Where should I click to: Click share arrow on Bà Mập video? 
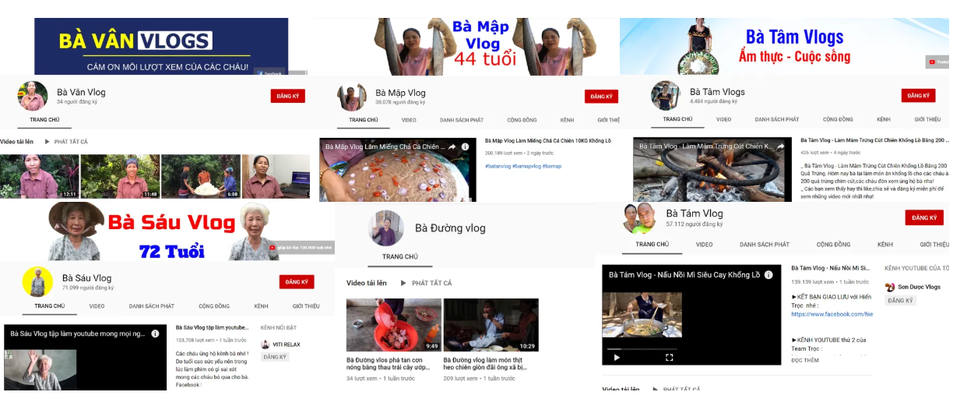tap(452, 147)
